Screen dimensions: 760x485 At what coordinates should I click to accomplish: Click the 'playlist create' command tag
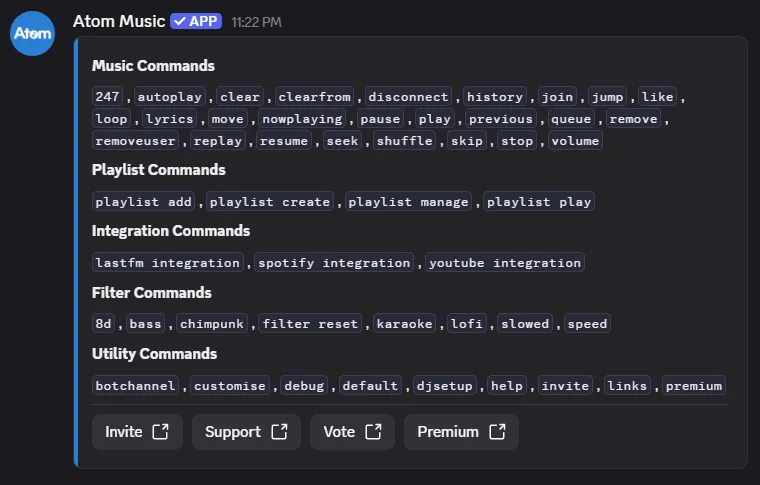coord(270,202)
